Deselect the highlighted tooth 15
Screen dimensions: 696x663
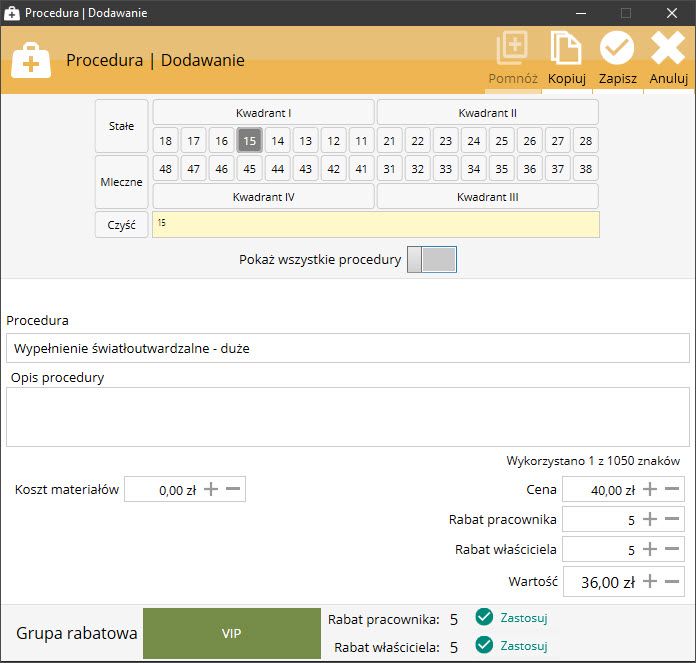tap(249, 141)
